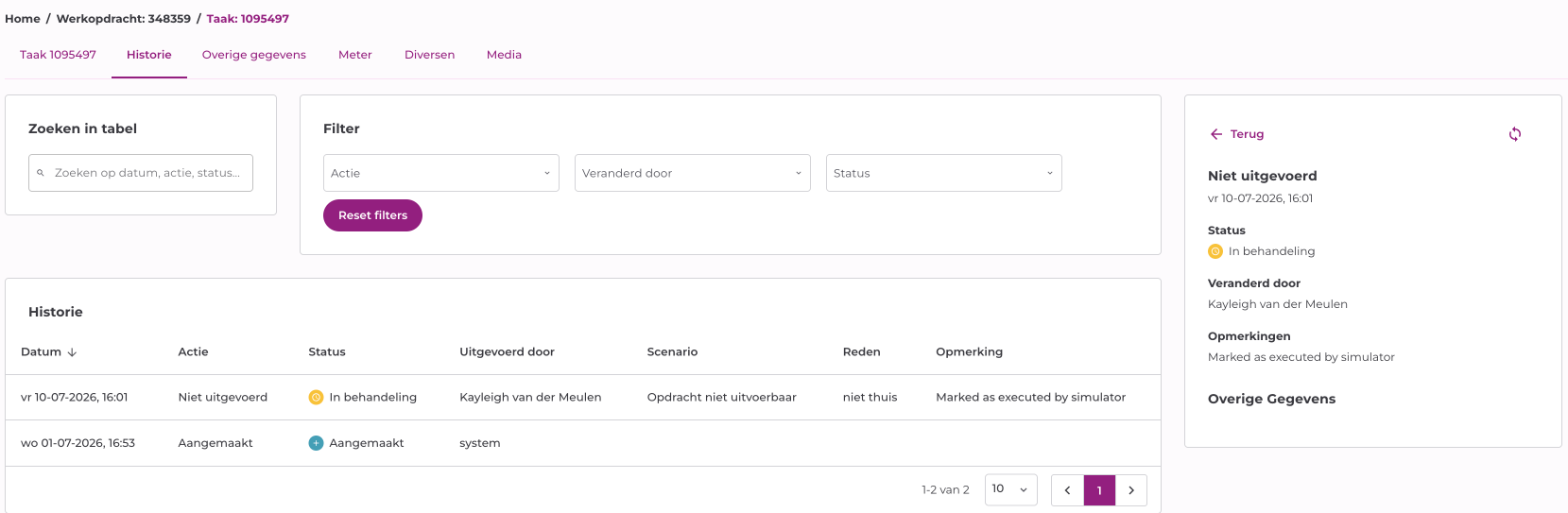Open the Werkopdracht: 348359 breadcrumb
Image resolution: width=1568 pixels, height=513 pixels.
(124, 18)
